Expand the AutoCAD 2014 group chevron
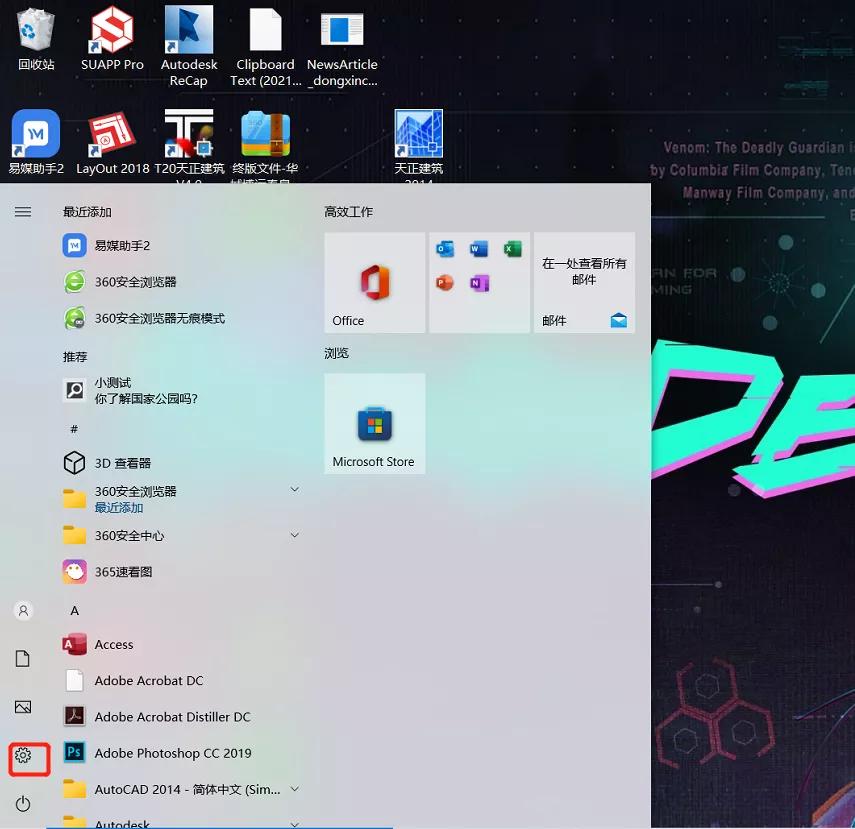The image size is (855, 829). 293,788
